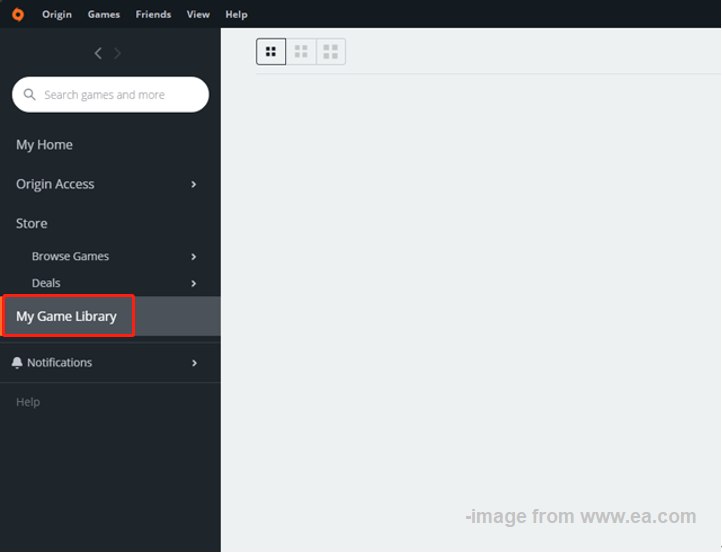Switch to medium tile grid view

tap(301, 52)
